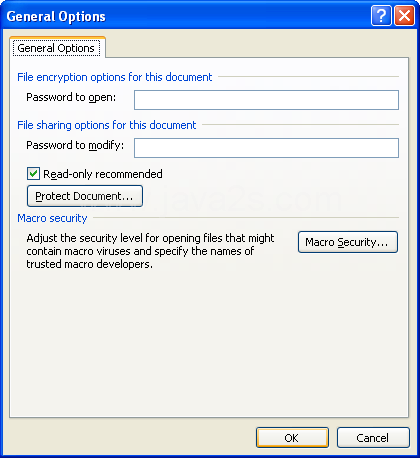The image size is (420, 458).
Task: Click the "Password to modify:" label
Action: [x=75, y=145]
